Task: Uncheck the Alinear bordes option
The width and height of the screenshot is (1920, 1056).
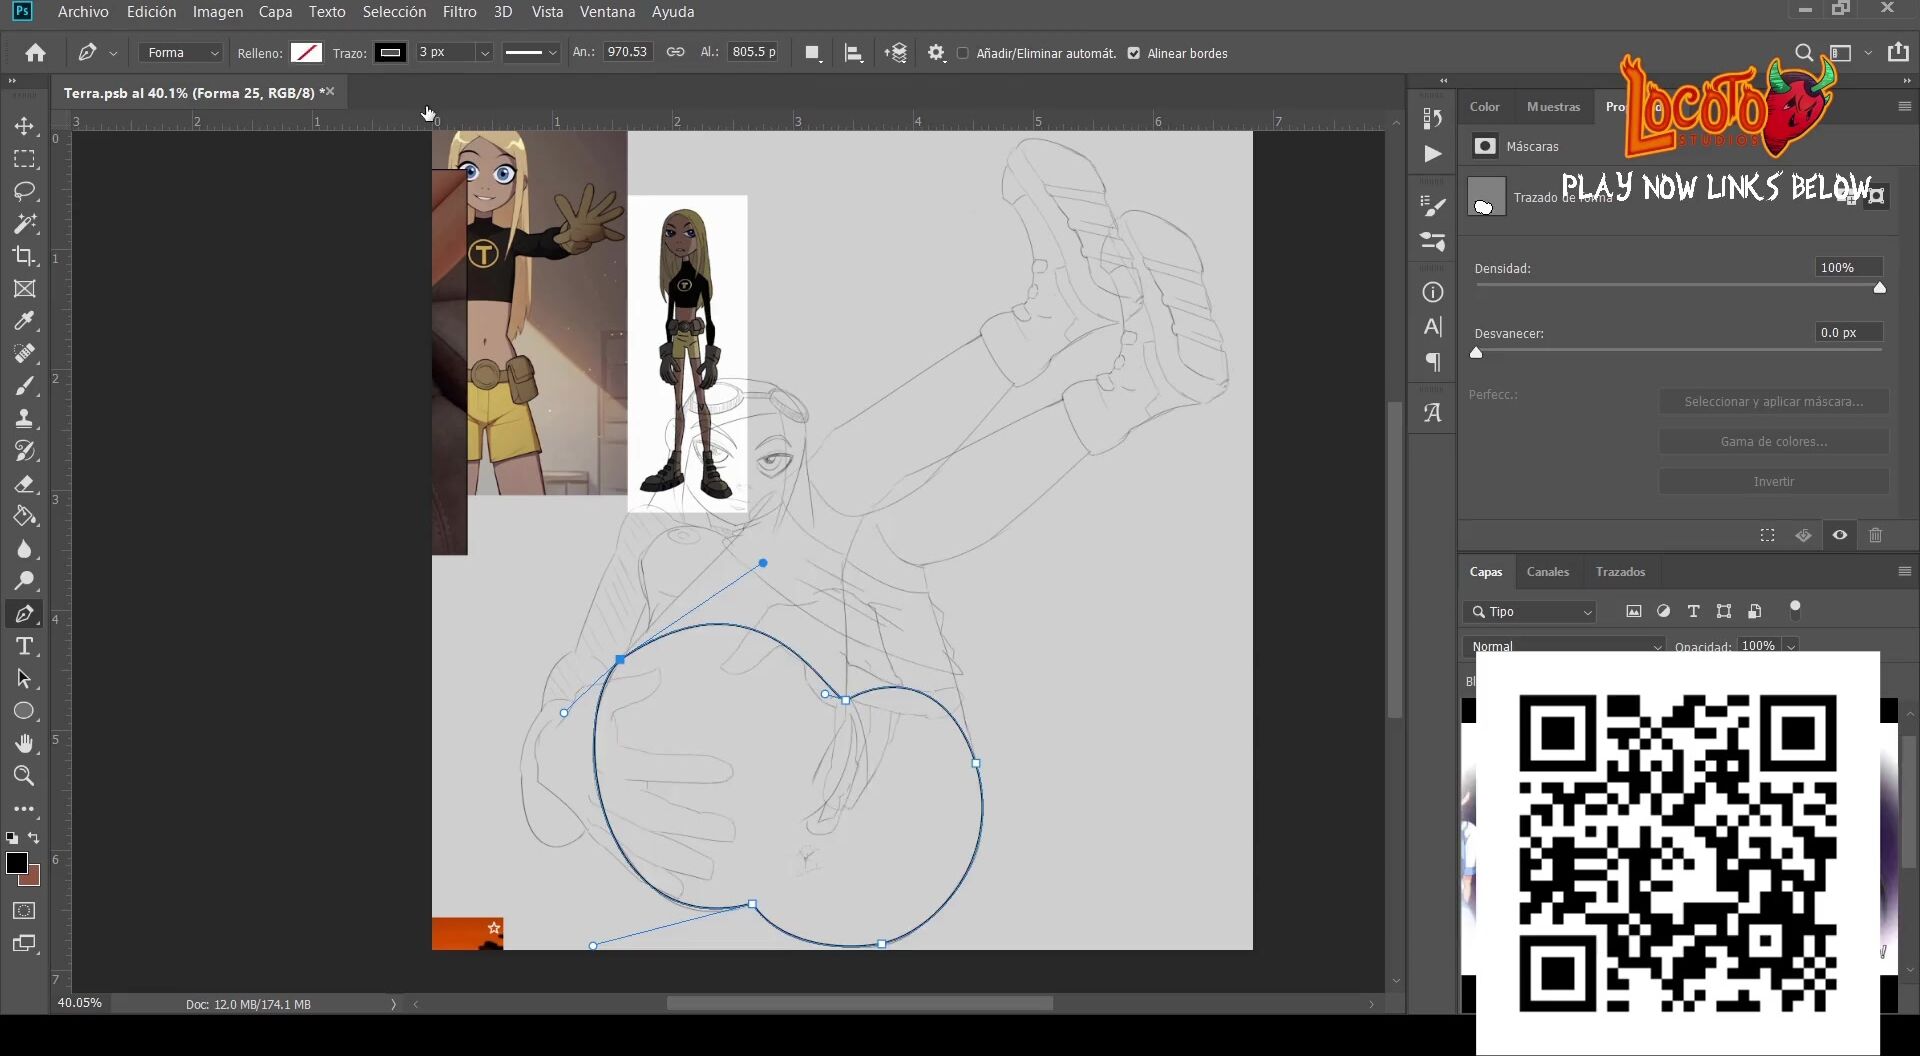Action: click(x=1134, y=53)
